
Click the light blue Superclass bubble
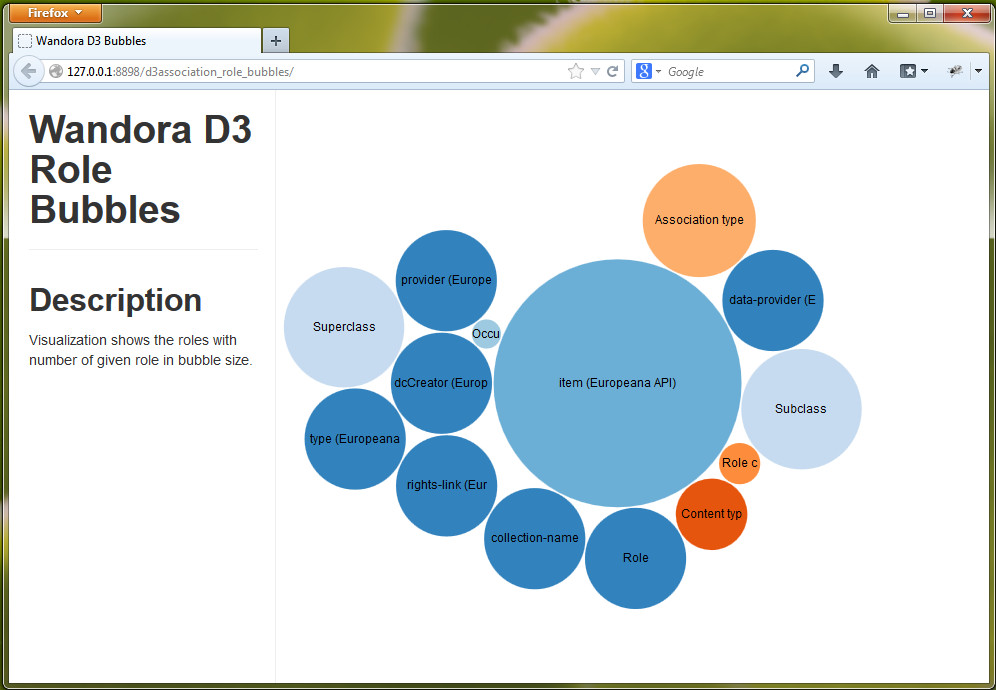[343, 327]
